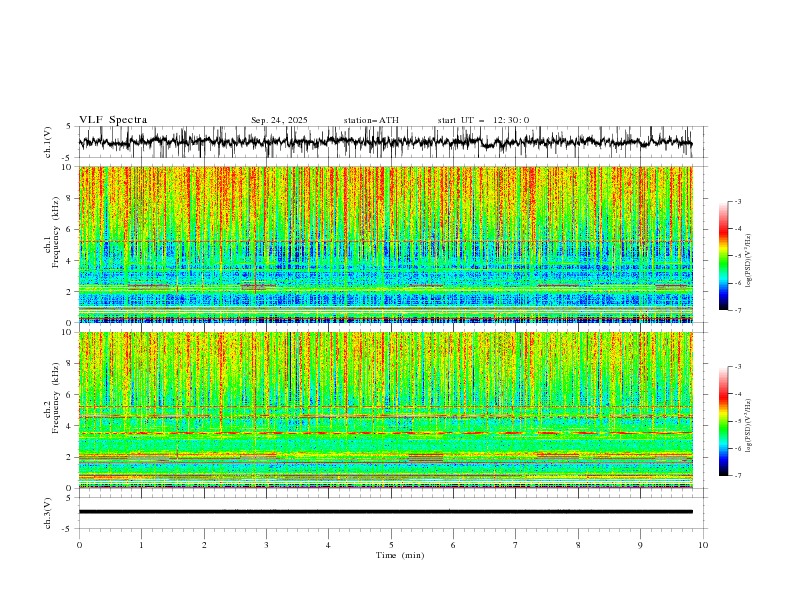
Task: Click the "ch.3(V)" axis label
Action: [x=48, y=513]
